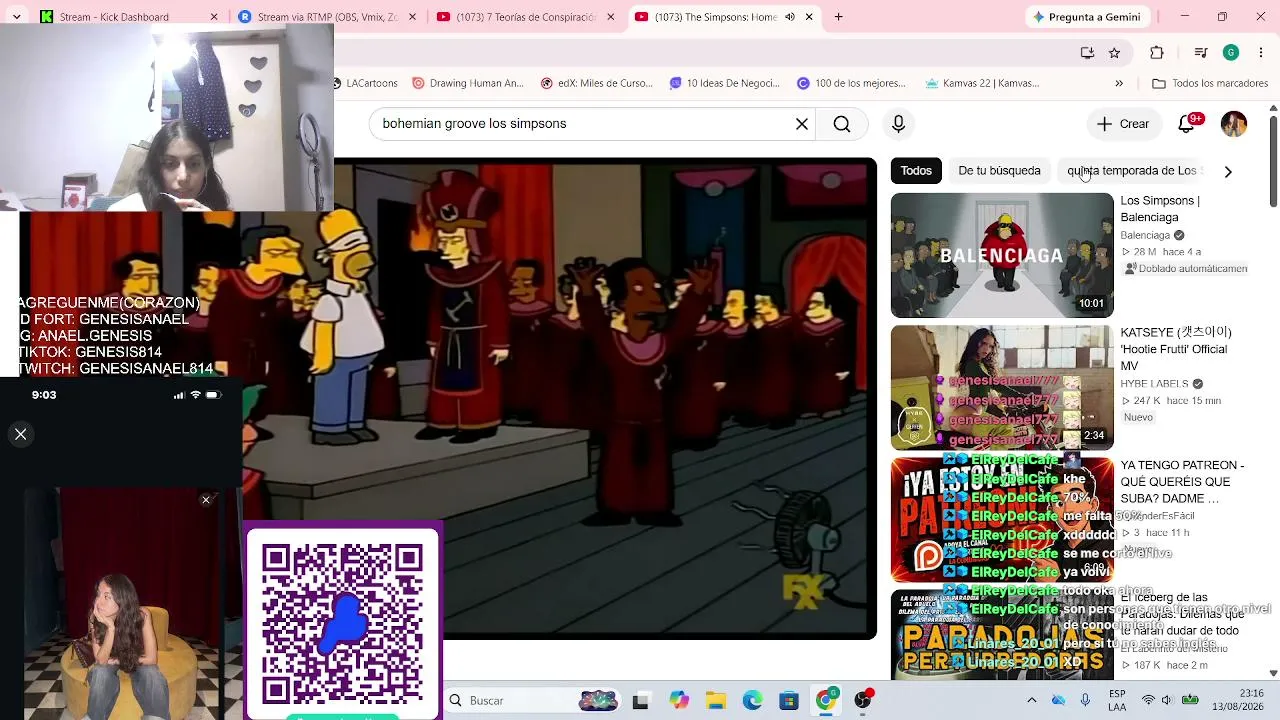Open Microsoft Edge from the taskbar
This screenshot has height=720, width=1280.
(x=752, y=701)
